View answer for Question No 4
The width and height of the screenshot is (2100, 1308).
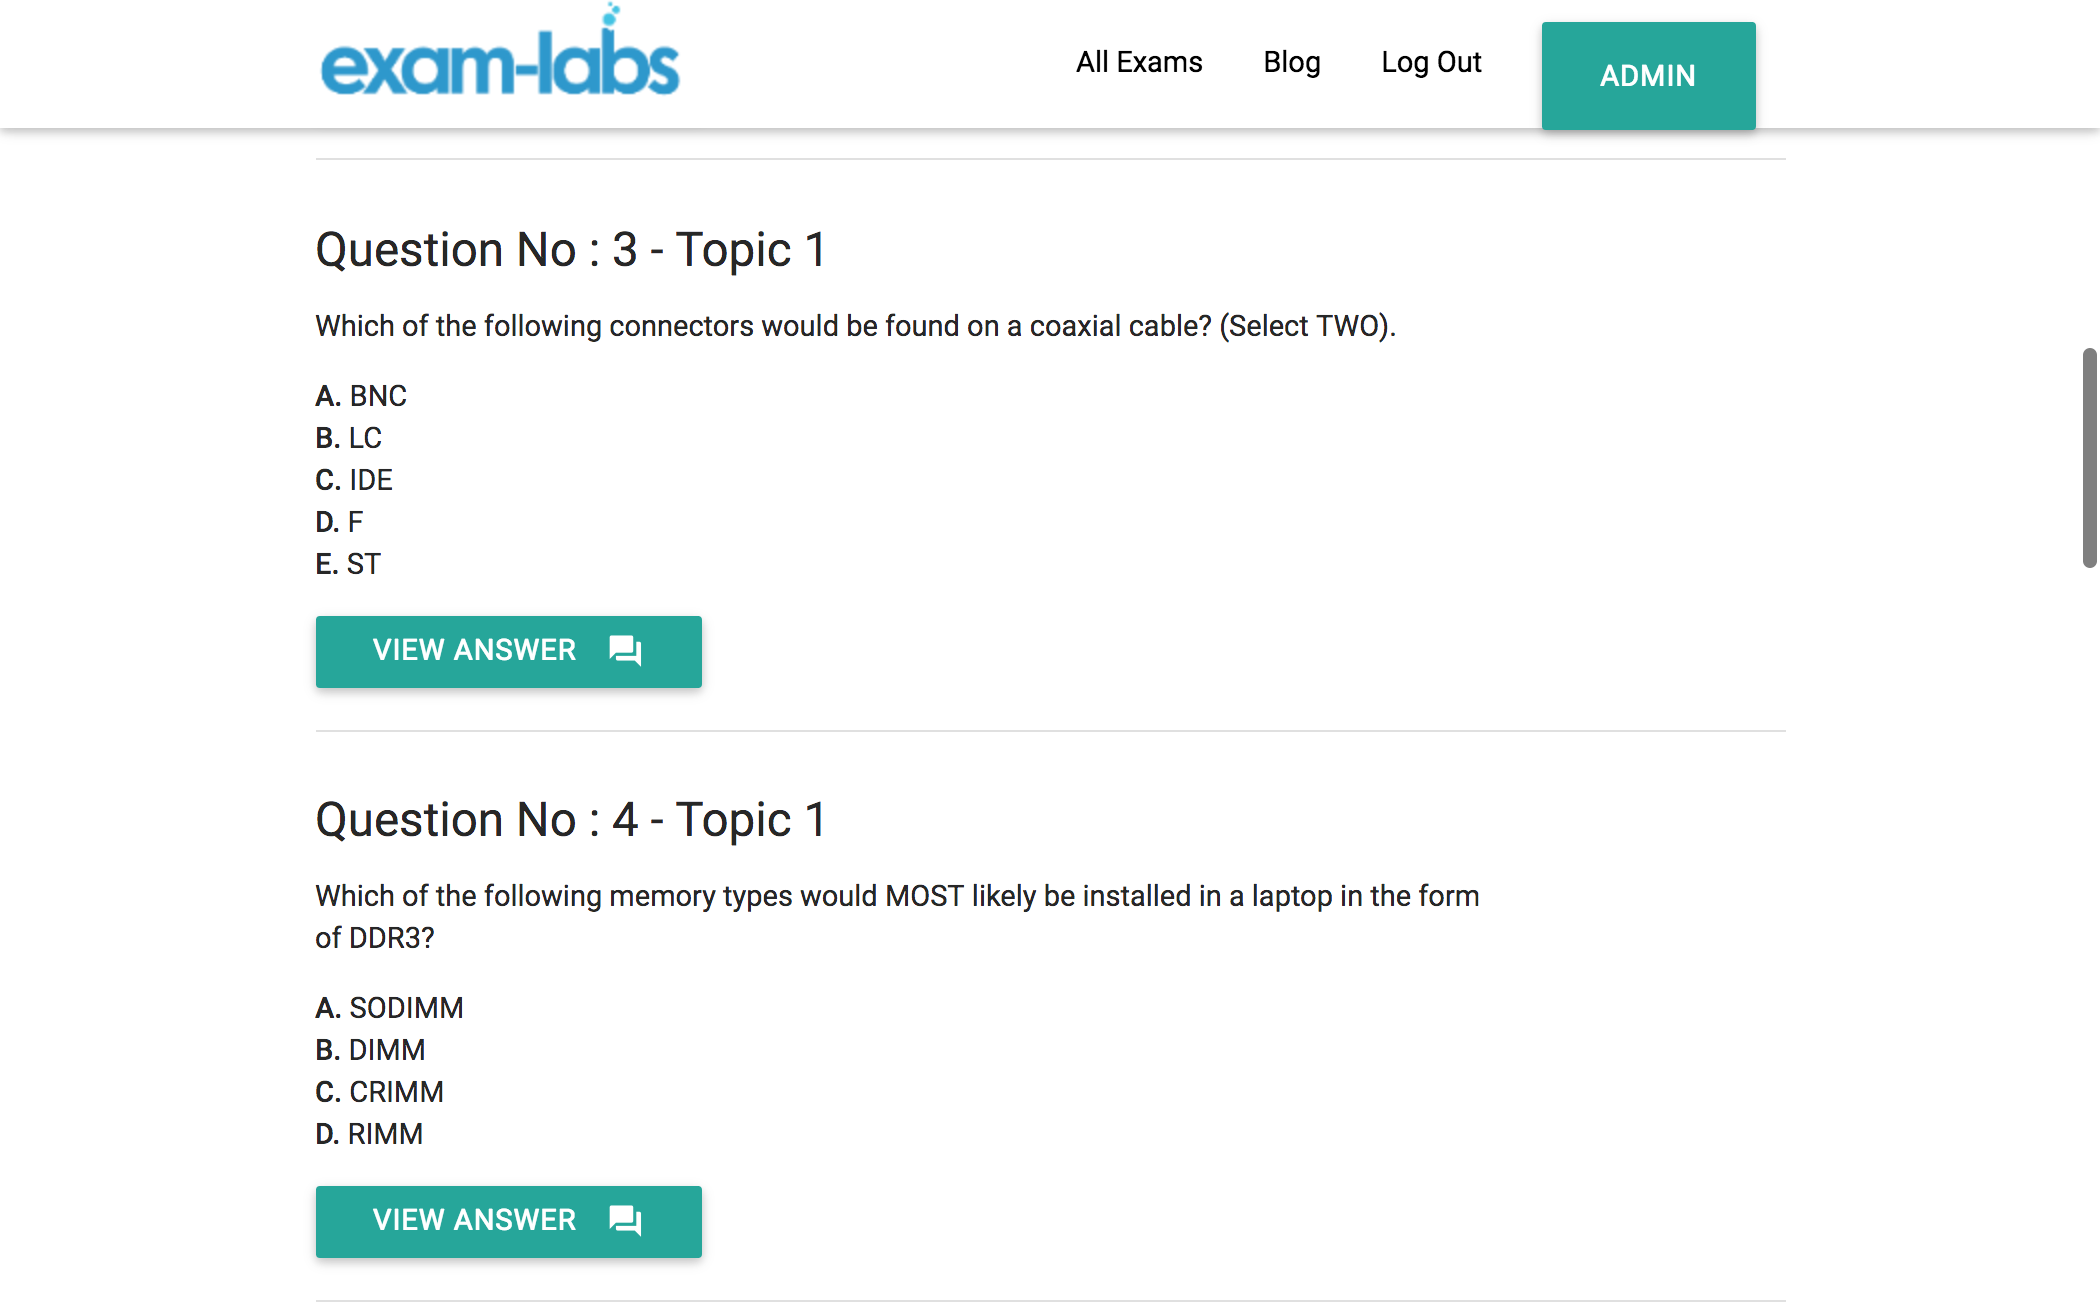point(508,1221)
